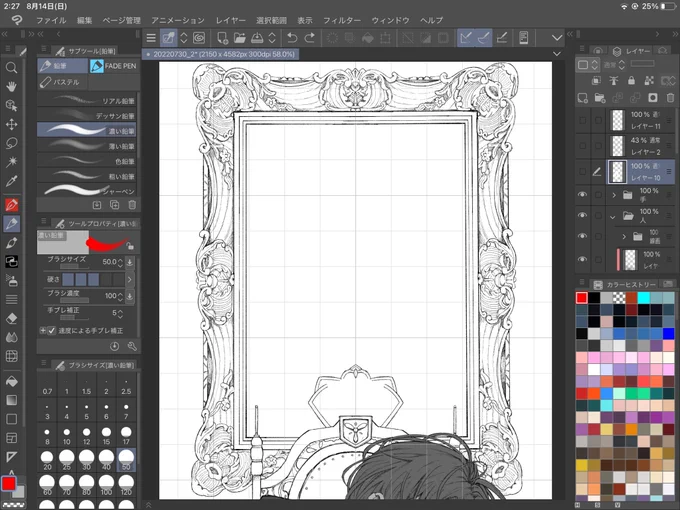680x510 pixels.
Task: Select the シャーペン brush
Action: 87,191
